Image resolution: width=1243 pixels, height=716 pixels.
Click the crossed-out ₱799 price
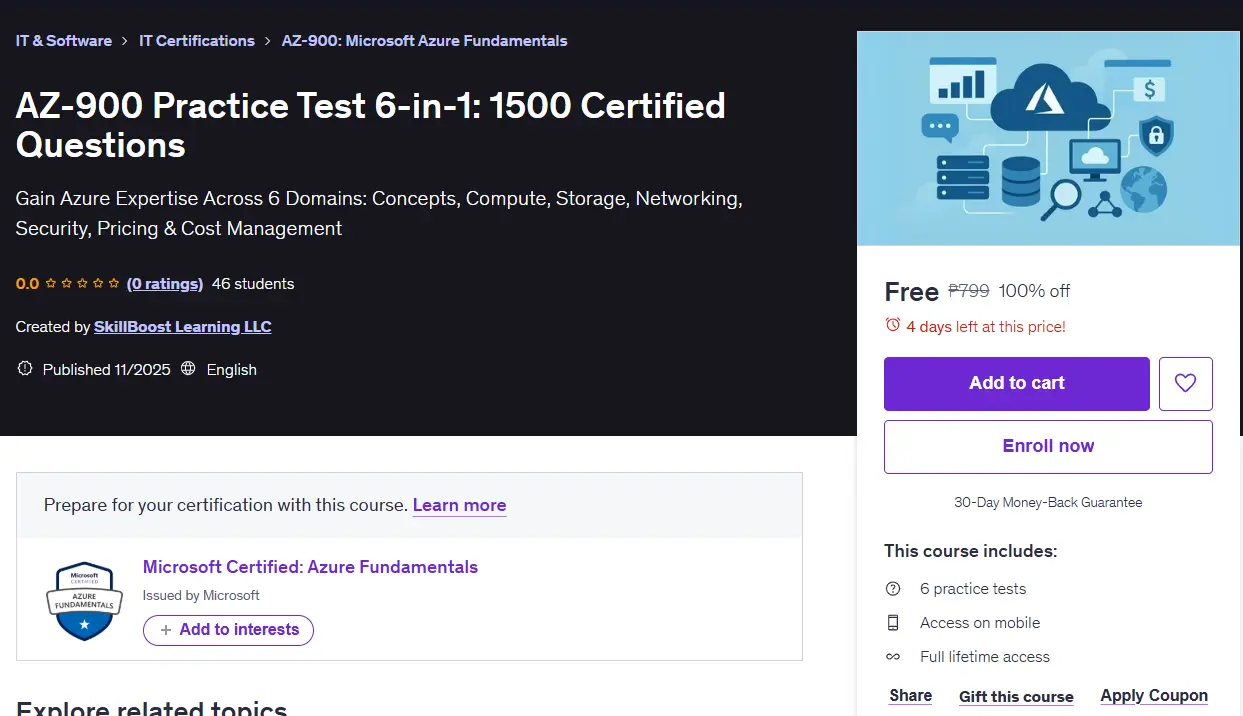(968, 291)
